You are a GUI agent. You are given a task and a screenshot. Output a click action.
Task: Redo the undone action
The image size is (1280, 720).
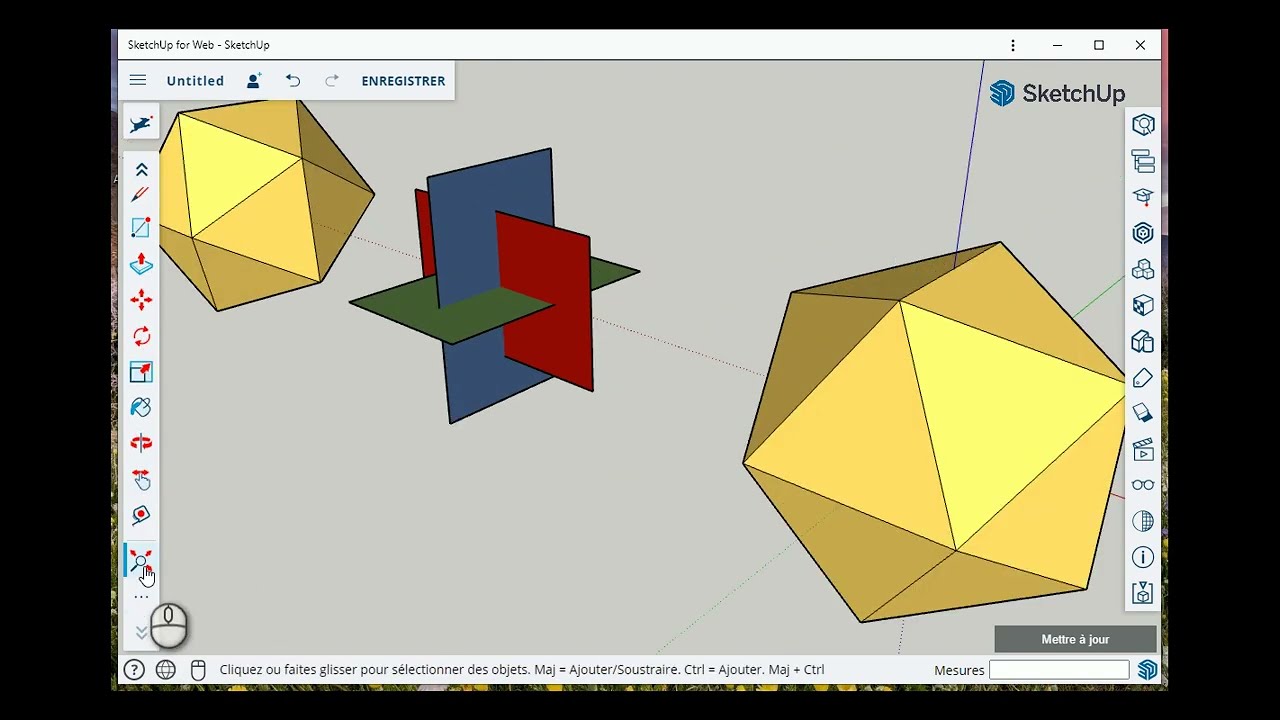click(332, 80)
